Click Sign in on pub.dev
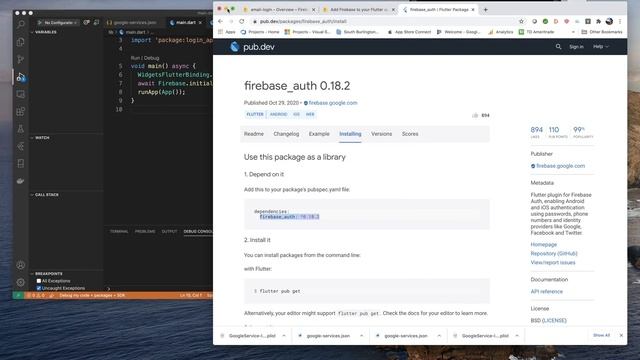This screenshot has height=360, width=640. pos(576,47)
